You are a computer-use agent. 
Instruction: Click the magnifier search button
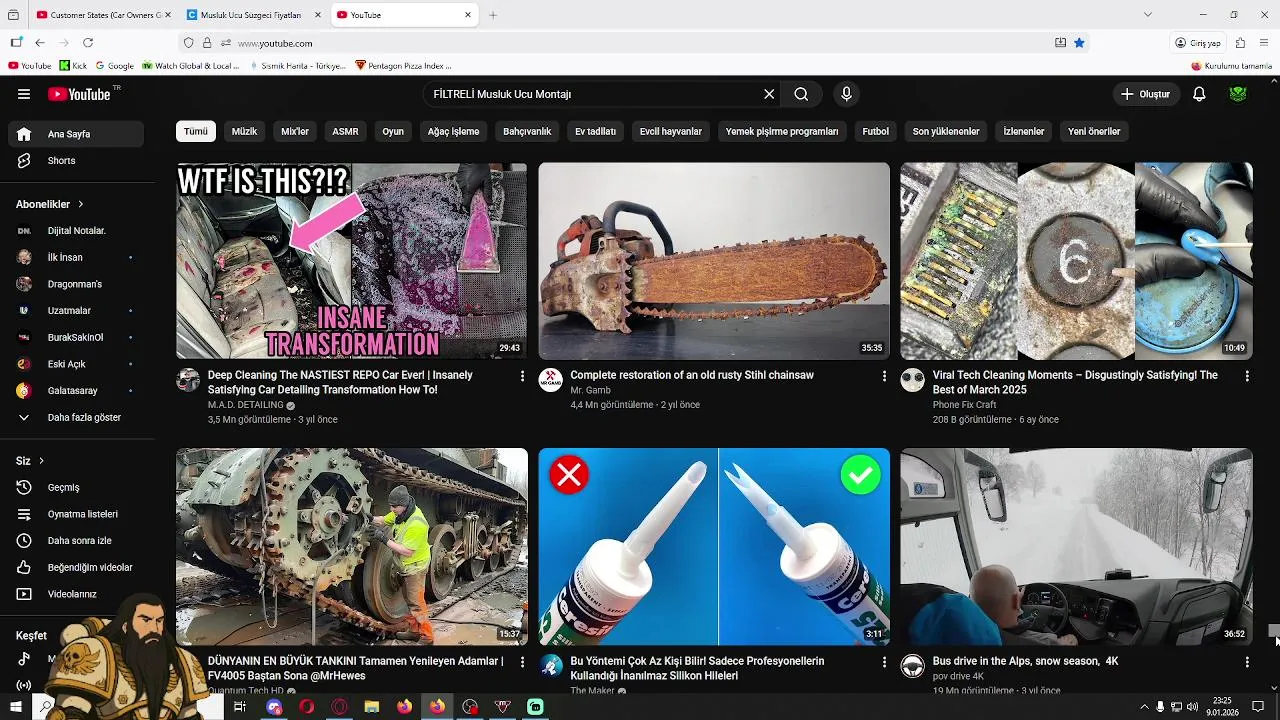pyautogui.click(x=801, y=94)
